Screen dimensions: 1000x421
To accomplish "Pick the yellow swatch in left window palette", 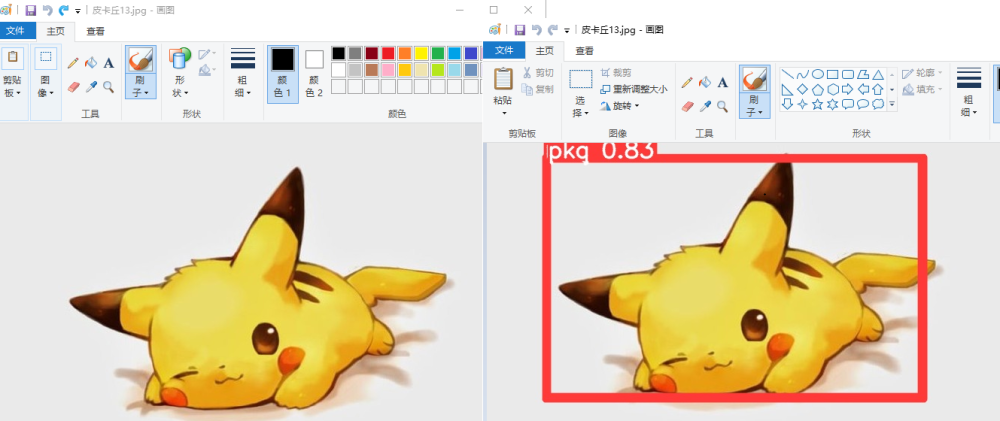I will point(421,53).
